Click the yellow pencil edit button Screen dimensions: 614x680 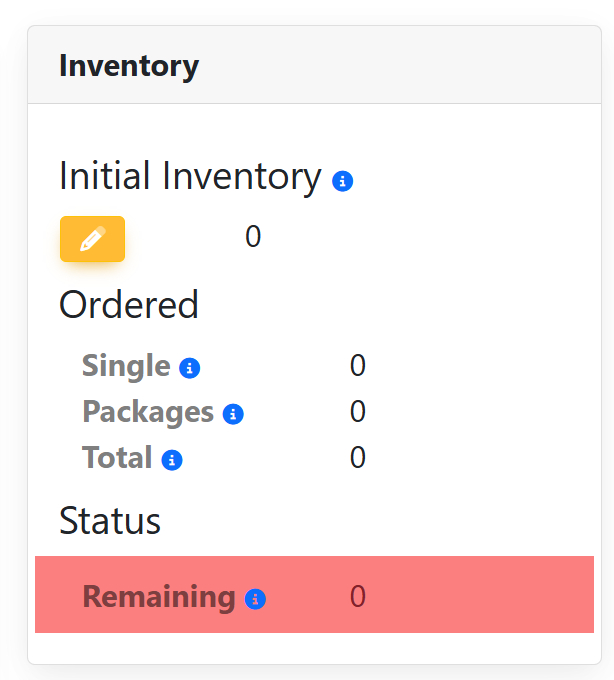[x=92, y=239]
